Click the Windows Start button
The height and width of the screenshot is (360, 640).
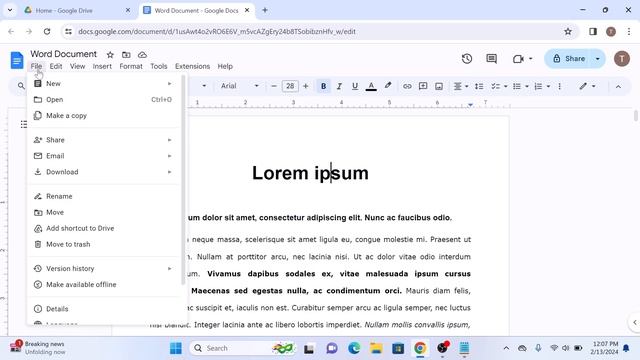176,348
